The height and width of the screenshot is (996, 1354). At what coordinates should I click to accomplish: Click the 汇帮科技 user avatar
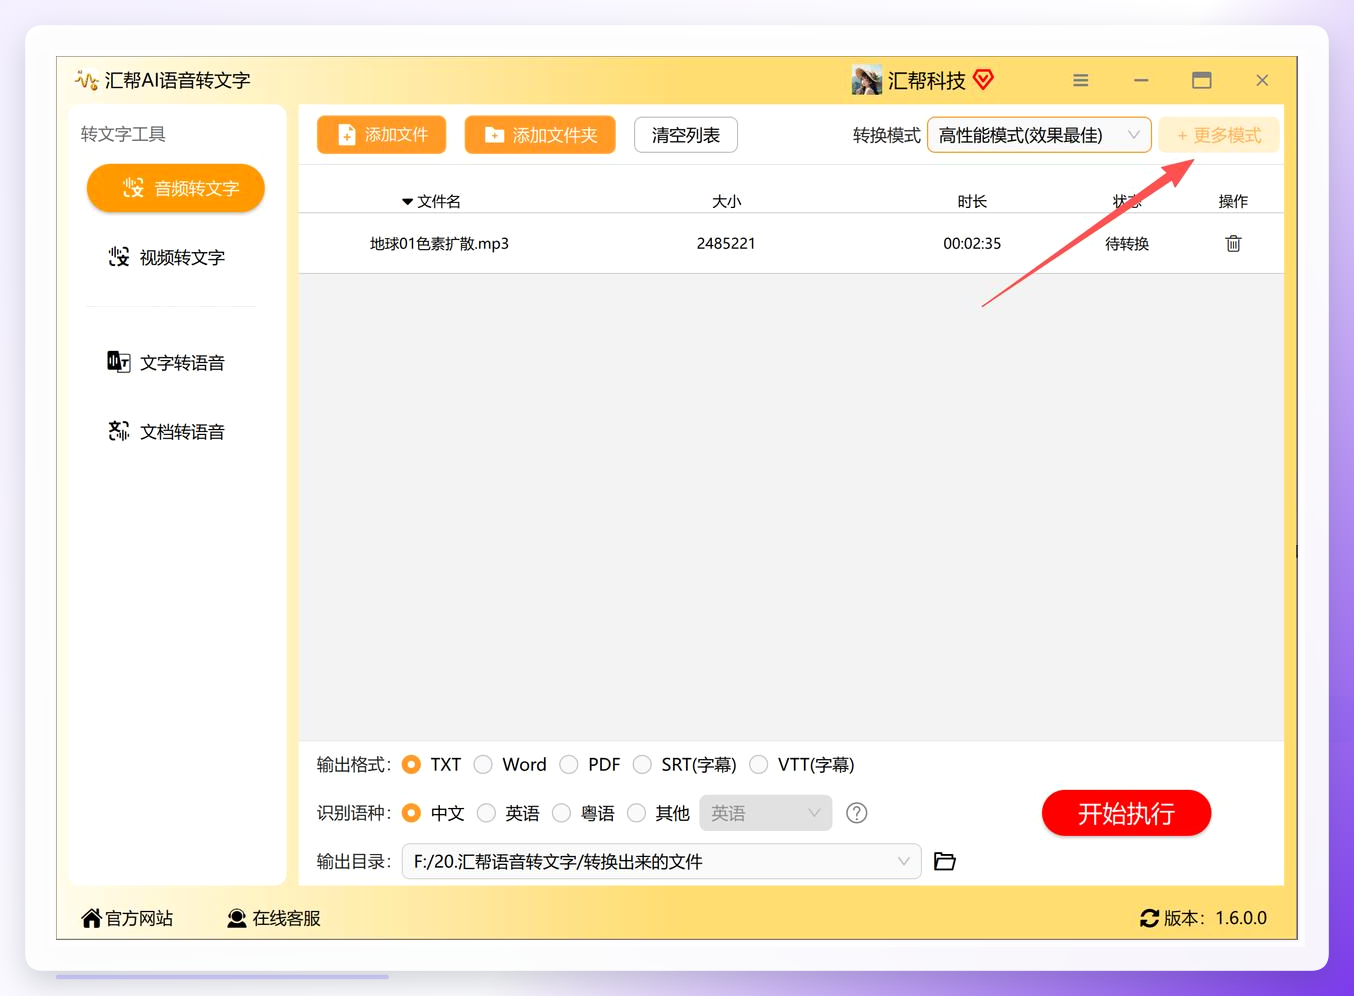[866, 80]
